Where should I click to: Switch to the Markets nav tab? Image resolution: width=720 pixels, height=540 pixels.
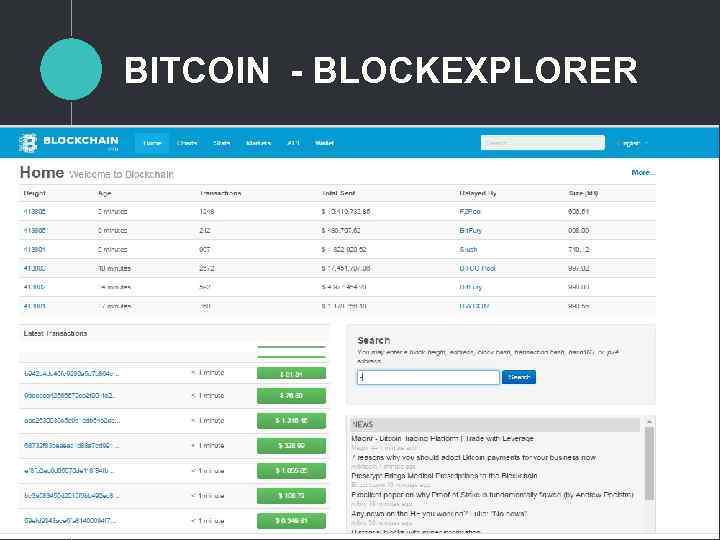(x=259, y=143)
